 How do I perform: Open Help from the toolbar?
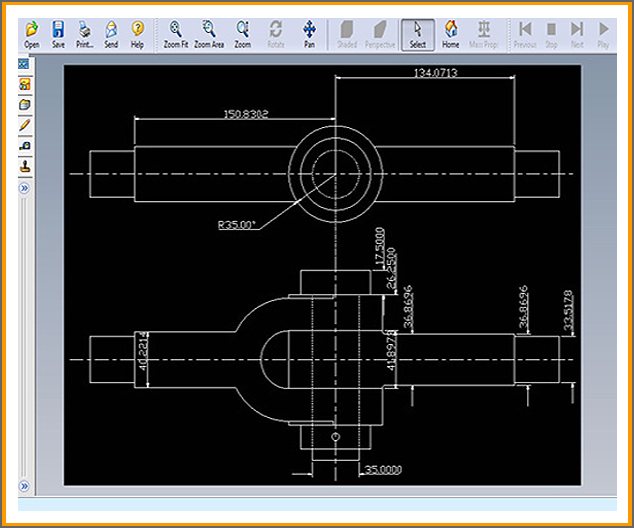(x=137, y=35)
